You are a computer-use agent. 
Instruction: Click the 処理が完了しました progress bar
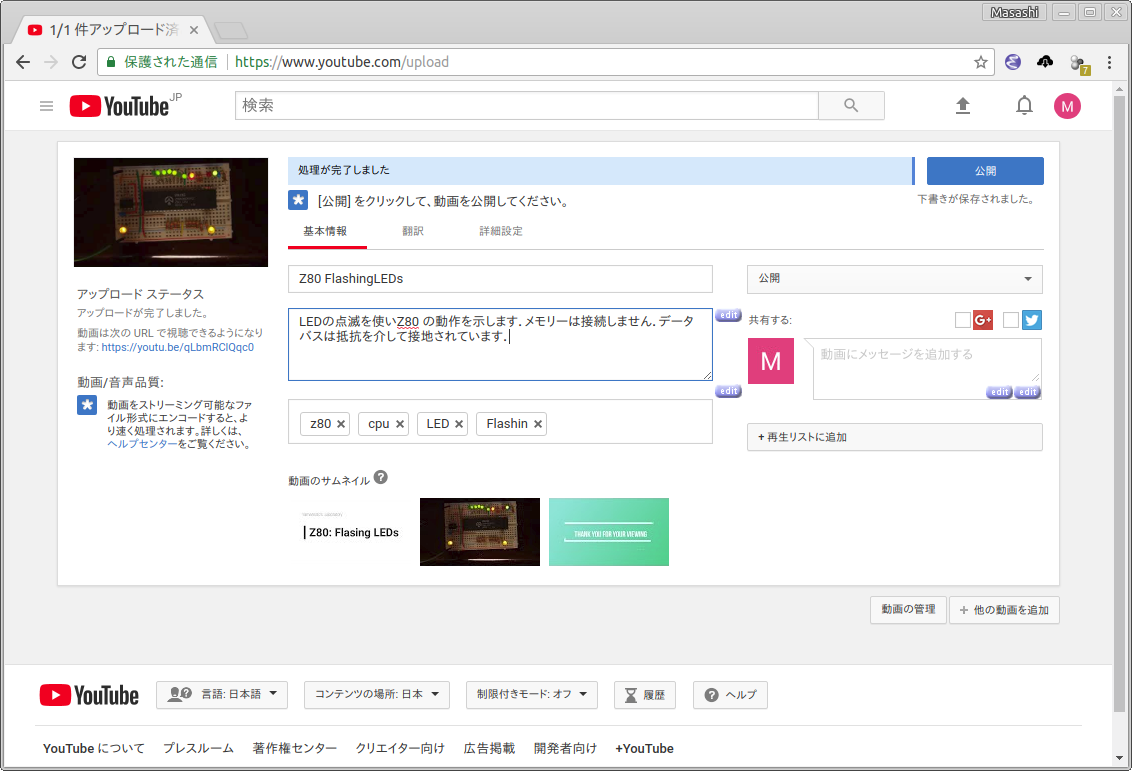tap(601, 170)
